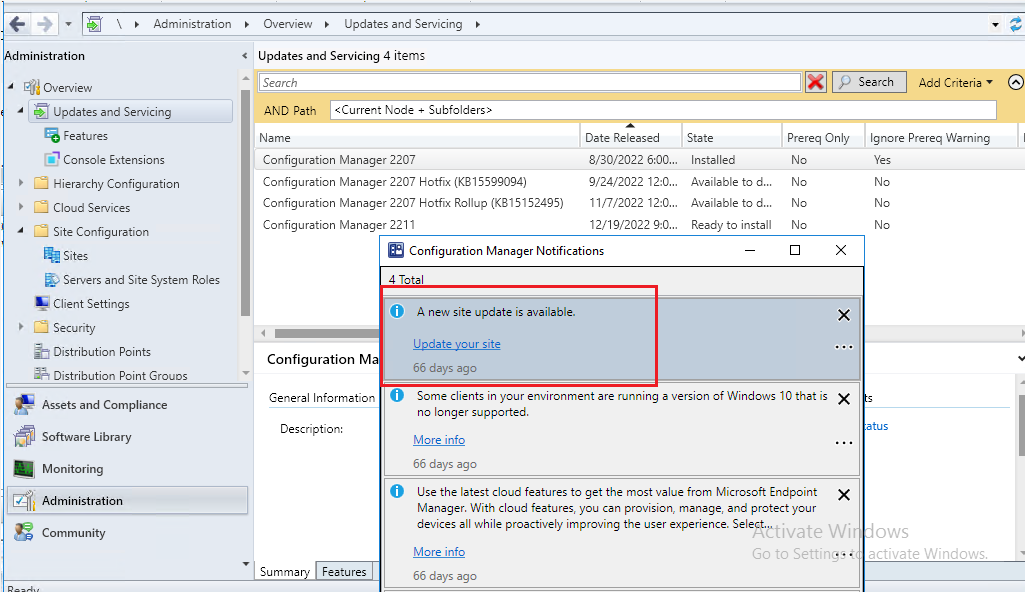Click Overview in the breadcrumb bar
The height and width of the screenshot is (592, 1025).
pyautogui.click(x=287, y=23)
